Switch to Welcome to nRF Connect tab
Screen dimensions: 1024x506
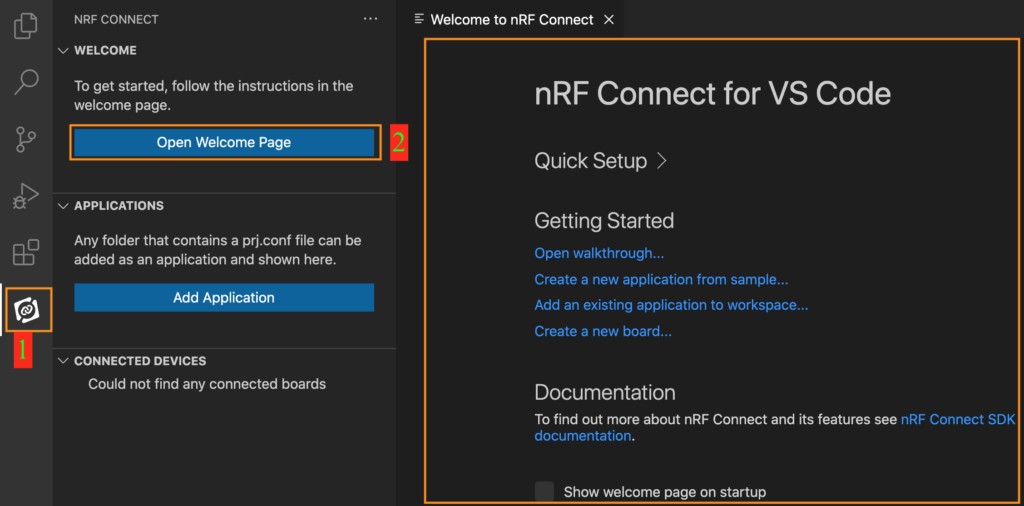511,20
